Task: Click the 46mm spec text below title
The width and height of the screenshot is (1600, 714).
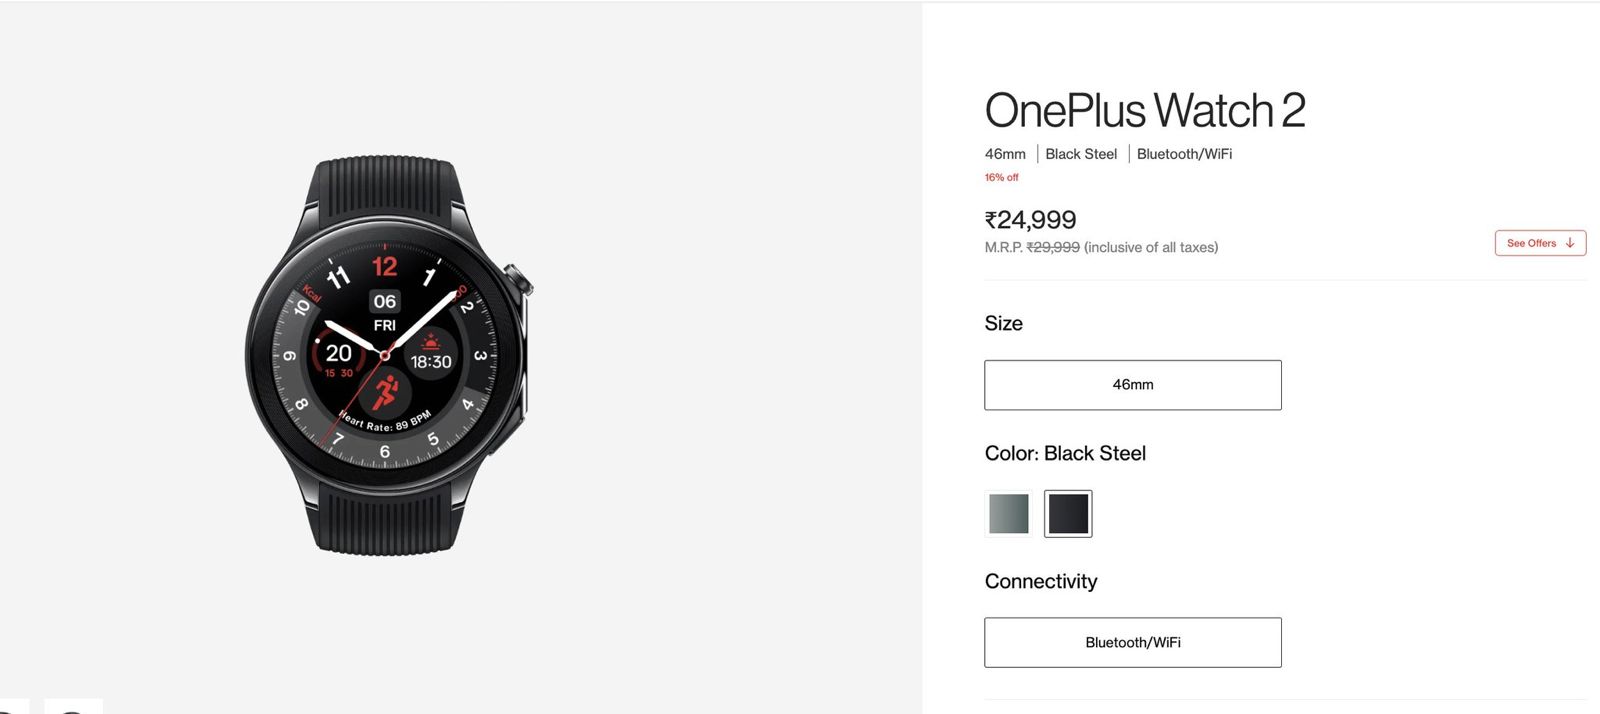Action: (1005, 154)
